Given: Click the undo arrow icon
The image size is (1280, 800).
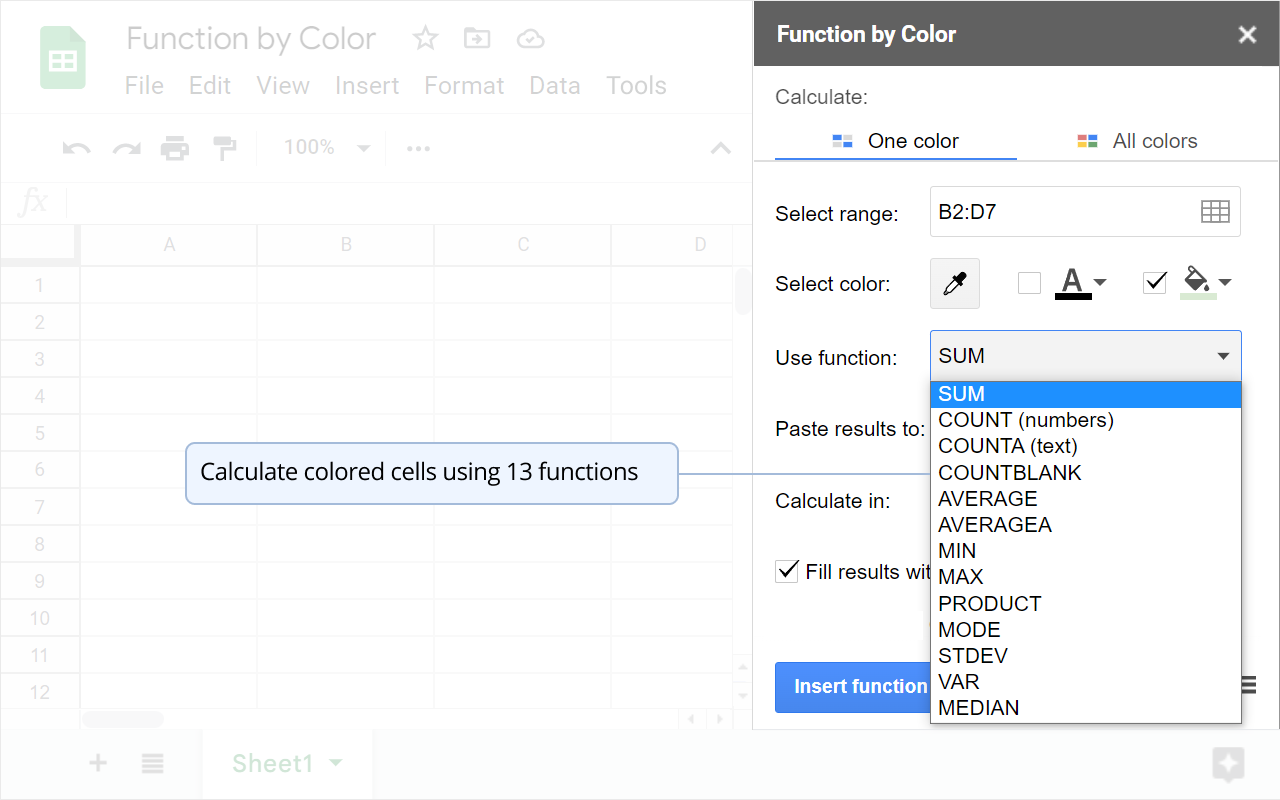Looking at the screenshot, I should (77, 149).
